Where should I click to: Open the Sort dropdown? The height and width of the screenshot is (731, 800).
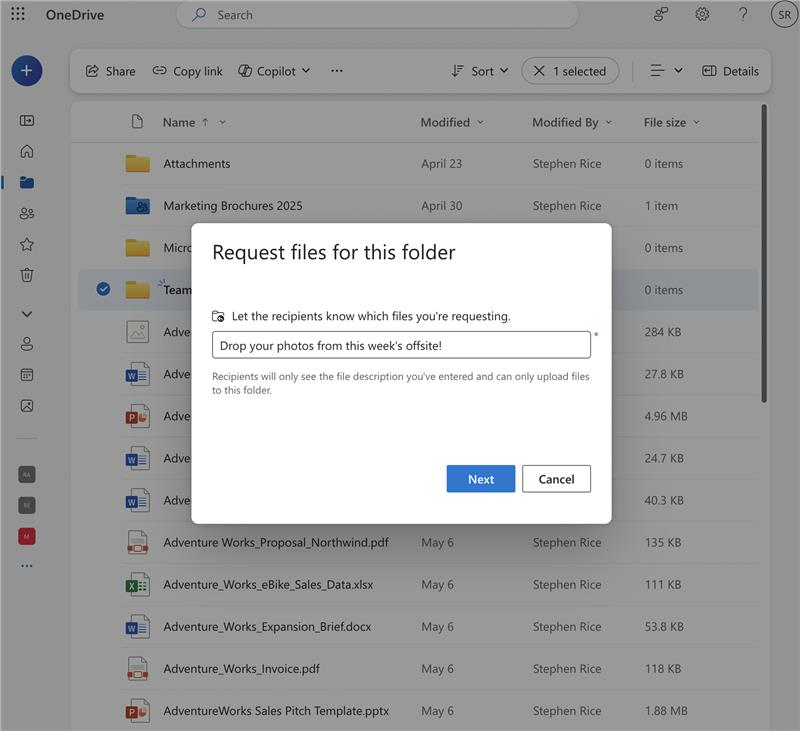(479, 71)
